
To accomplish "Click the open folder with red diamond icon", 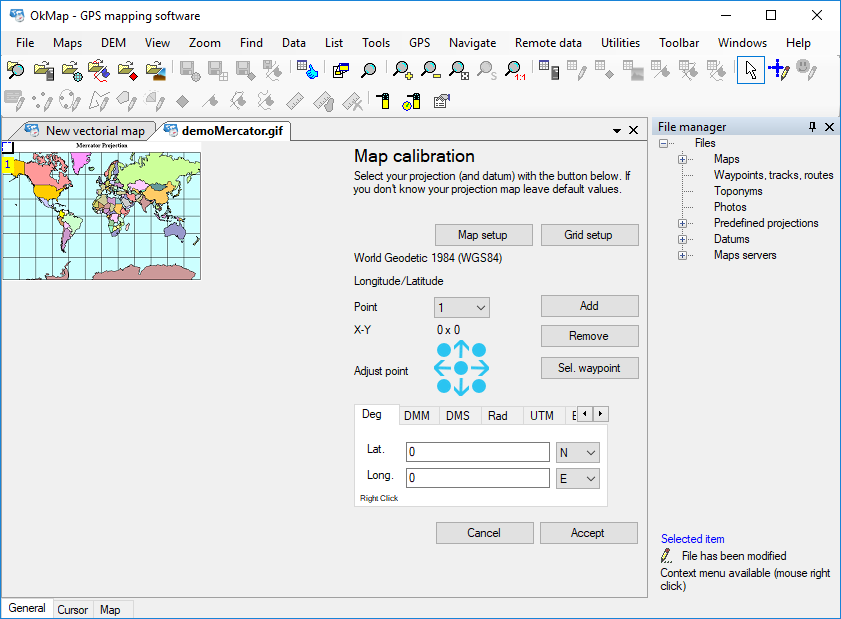I will tap(127, 70).
